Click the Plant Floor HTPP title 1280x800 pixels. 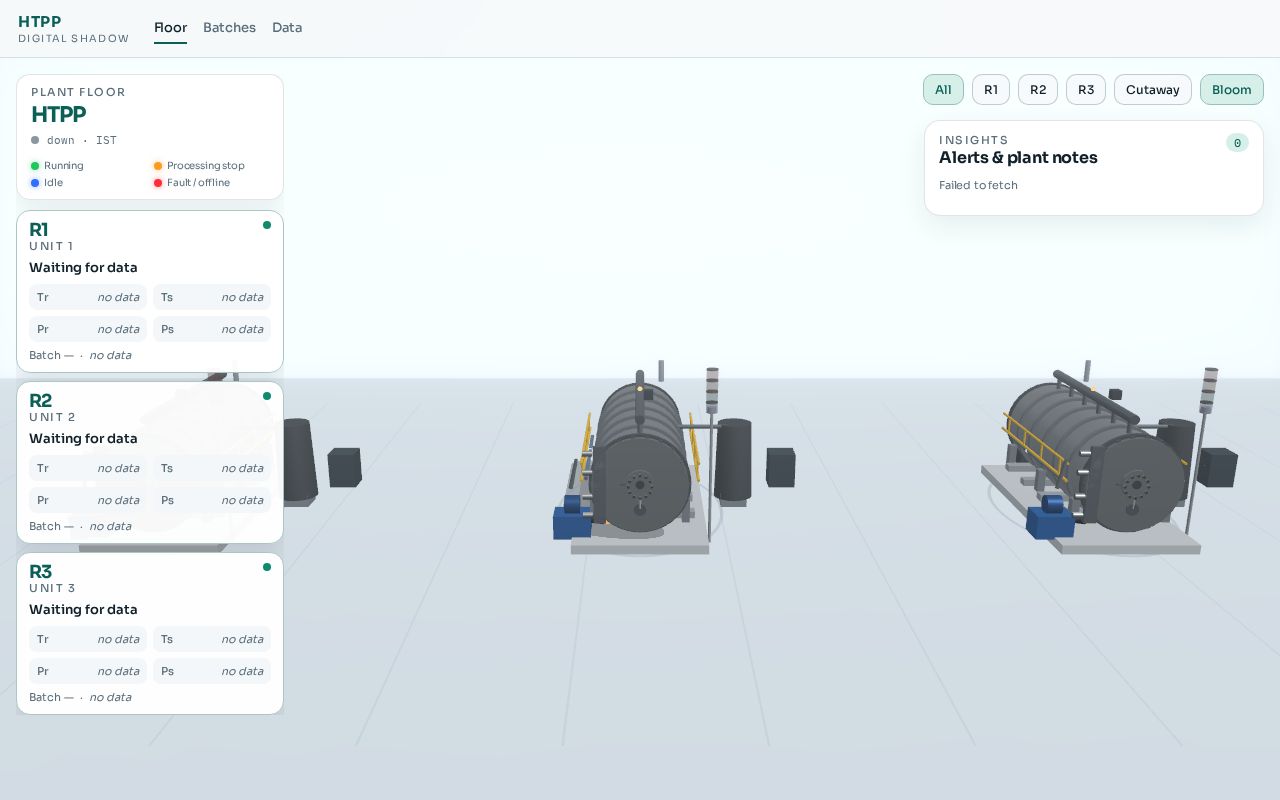pyautogui.click(x=59, y=114)
